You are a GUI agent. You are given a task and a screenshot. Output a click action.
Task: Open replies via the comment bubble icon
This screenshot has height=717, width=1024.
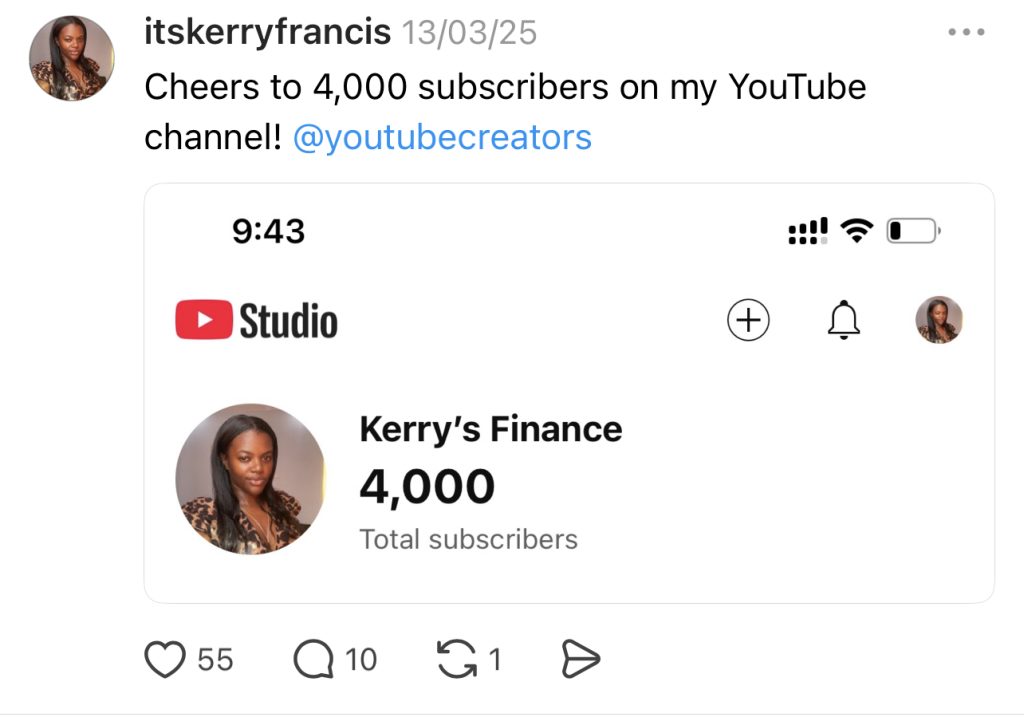coord(313,660)
